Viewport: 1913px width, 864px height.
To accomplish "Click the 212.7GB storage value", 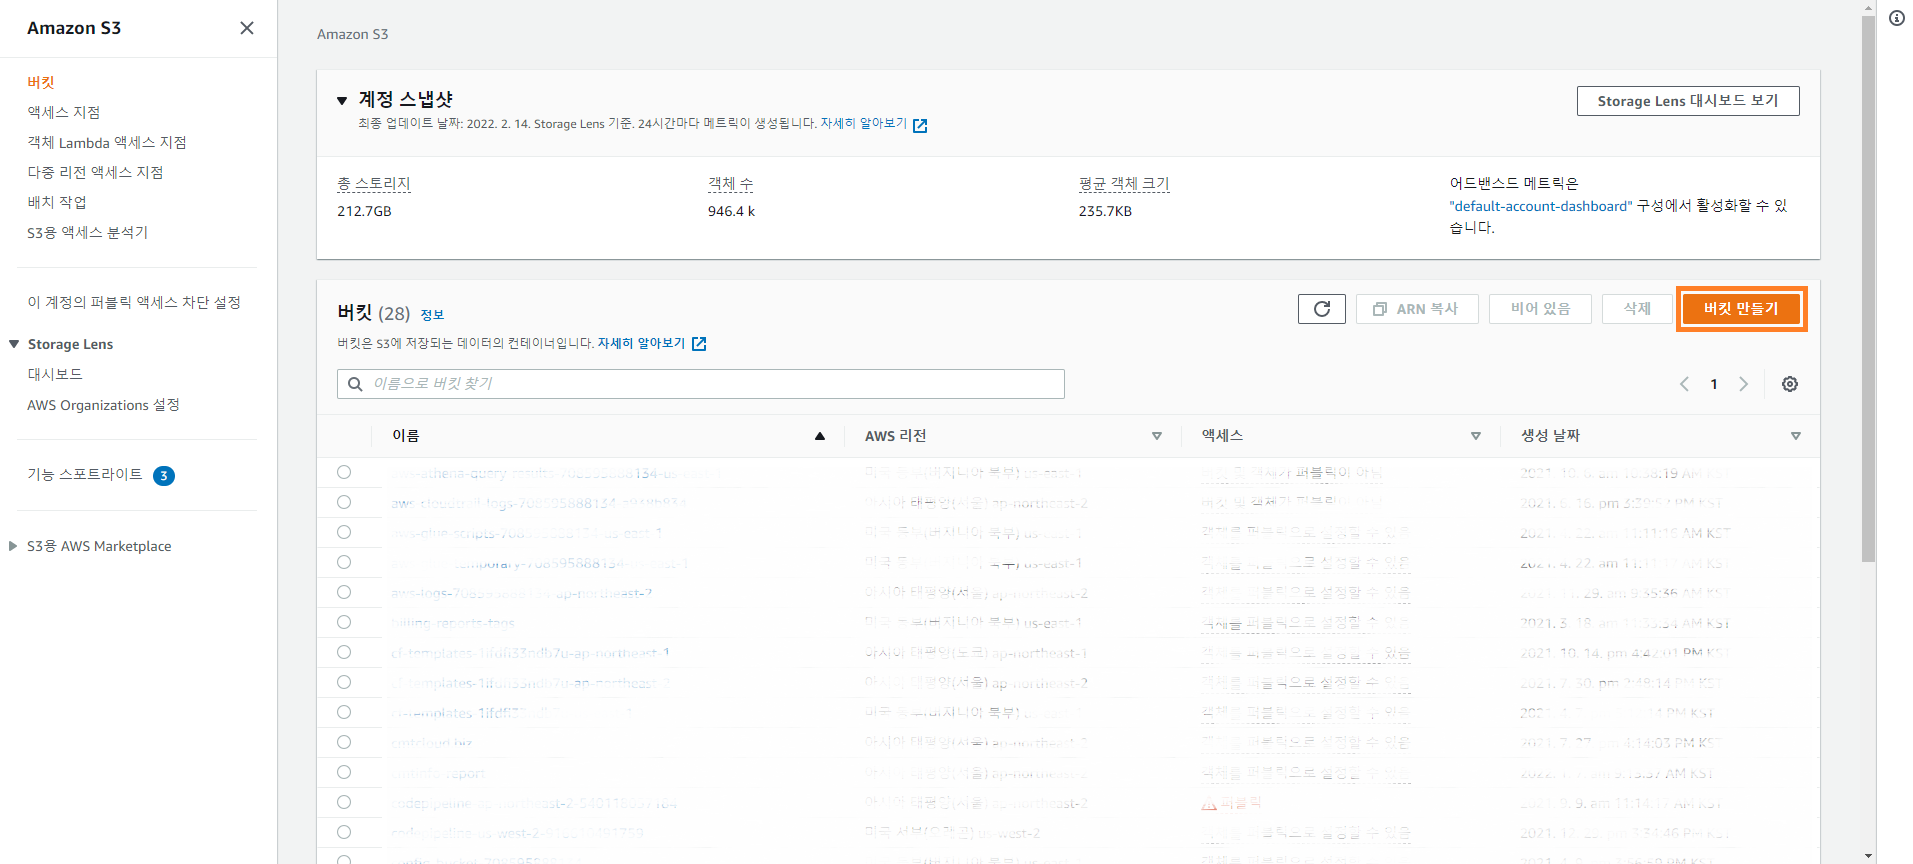I will pyautogui.click(x=364, y=212).
